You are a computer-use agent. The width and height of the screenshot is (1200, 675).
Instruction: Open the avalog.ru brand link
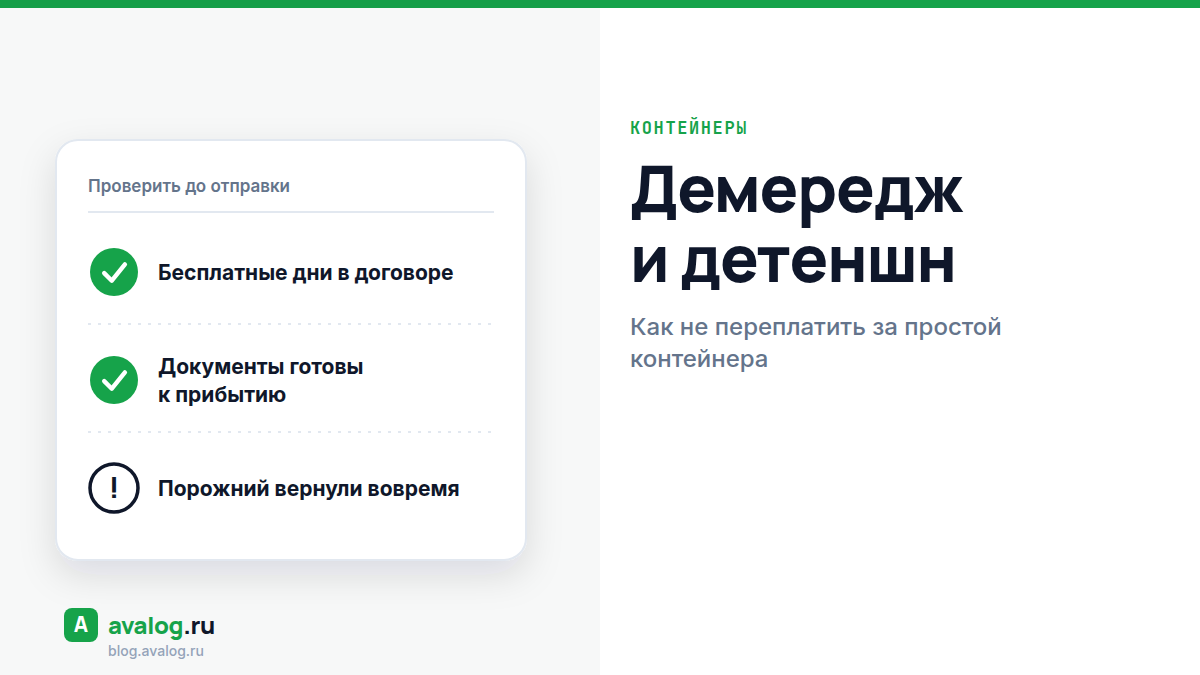coord(161,627)
